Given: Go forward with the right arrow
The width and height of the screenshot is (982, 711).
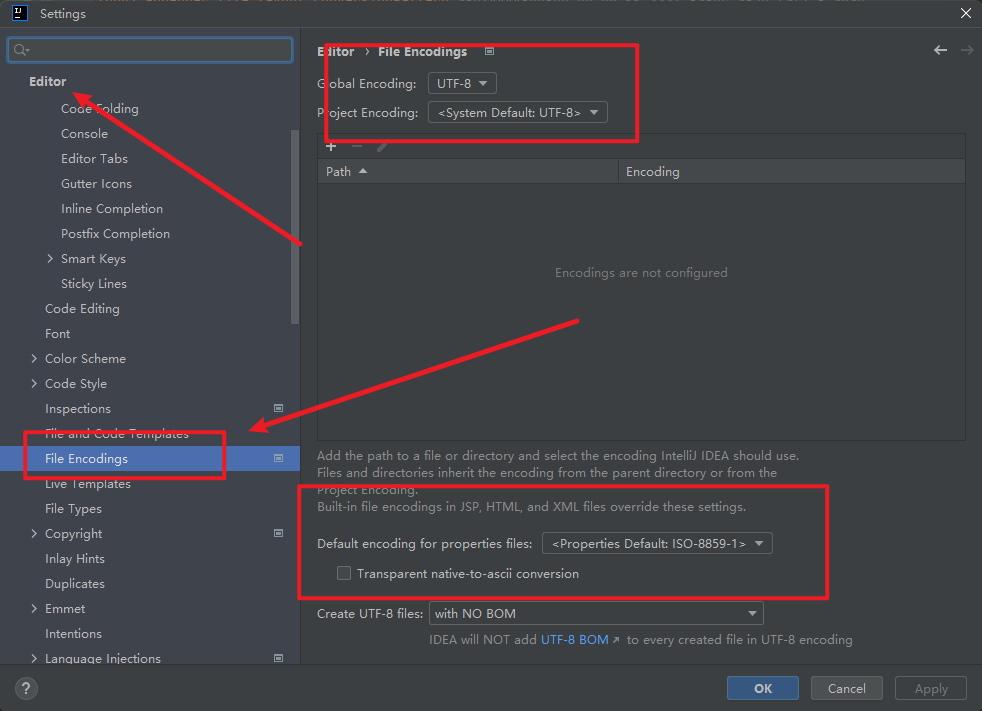Looking at the screenshot, I should (x=967, y=50).
